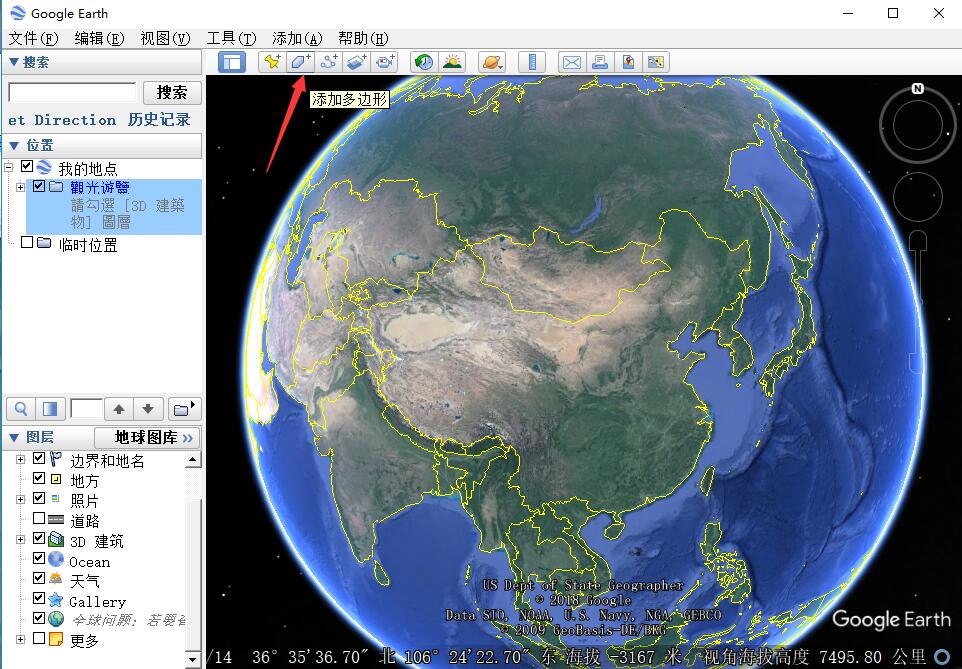Select the Ruler measurement tool
The height and width of the screenshot is (669, 962).
point(532,61)
